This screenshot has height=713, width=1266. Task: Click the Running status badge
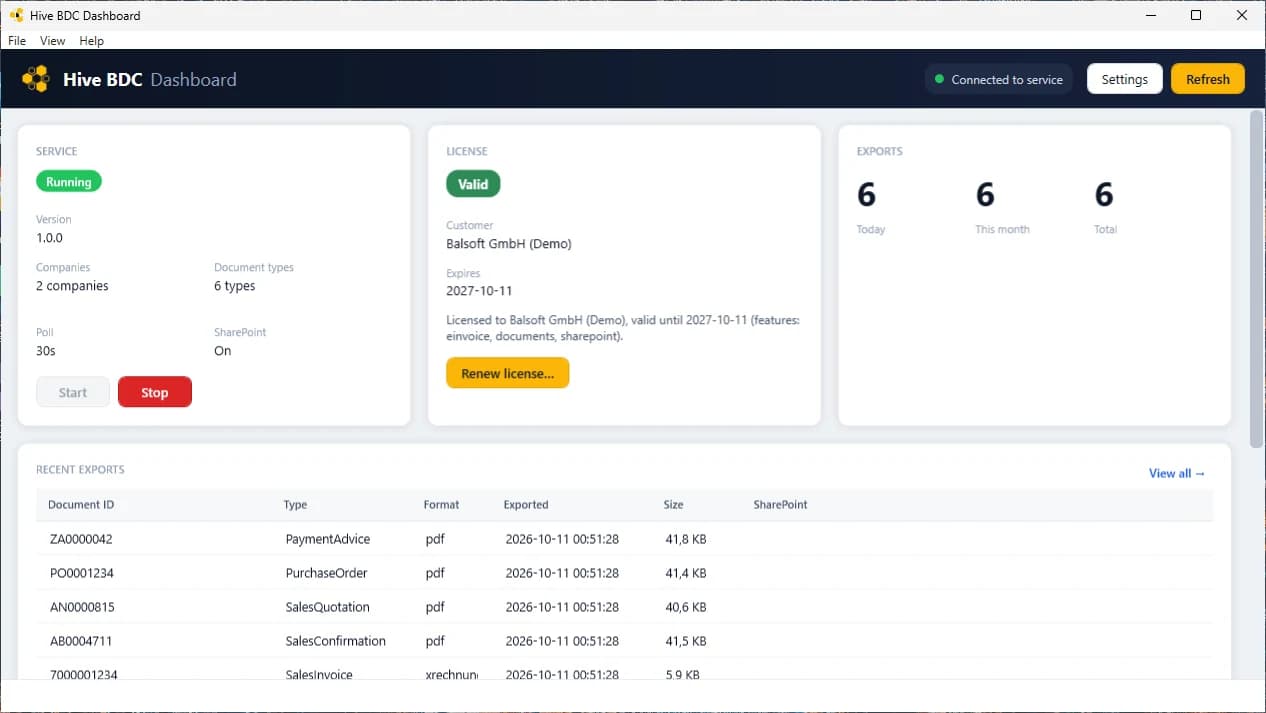[69, 182]
